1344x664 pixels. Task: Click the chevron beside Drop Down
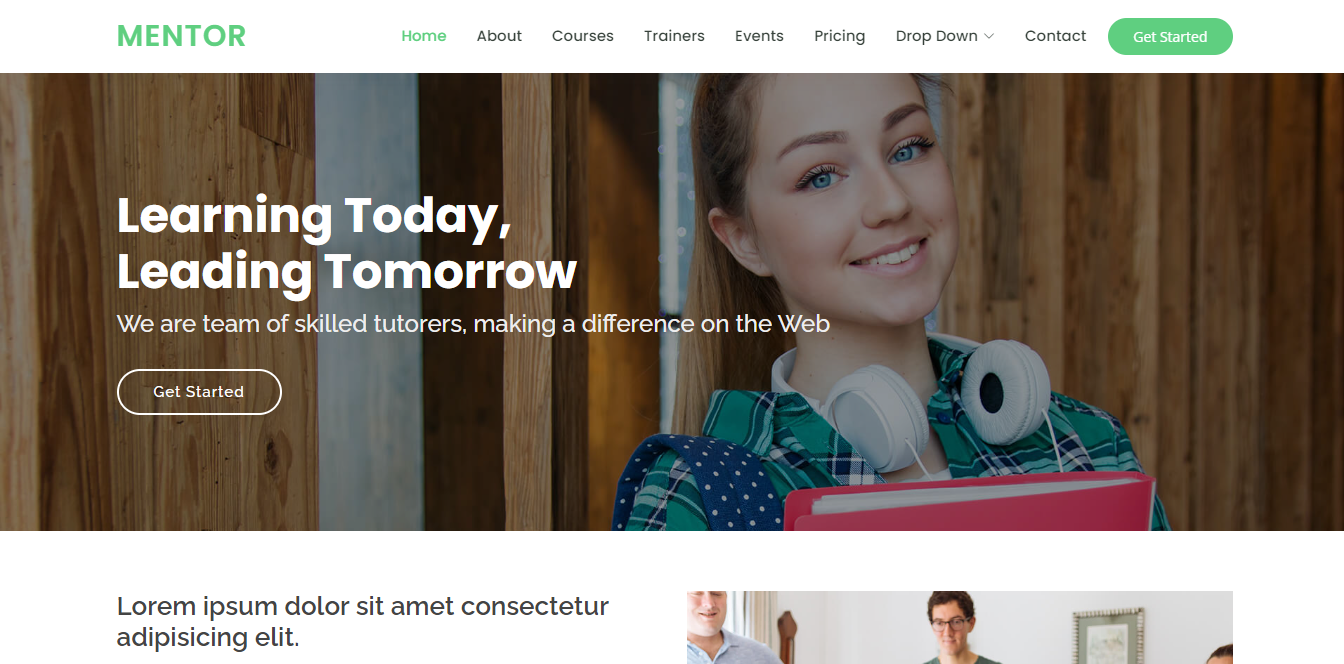(x=989, y=37)
